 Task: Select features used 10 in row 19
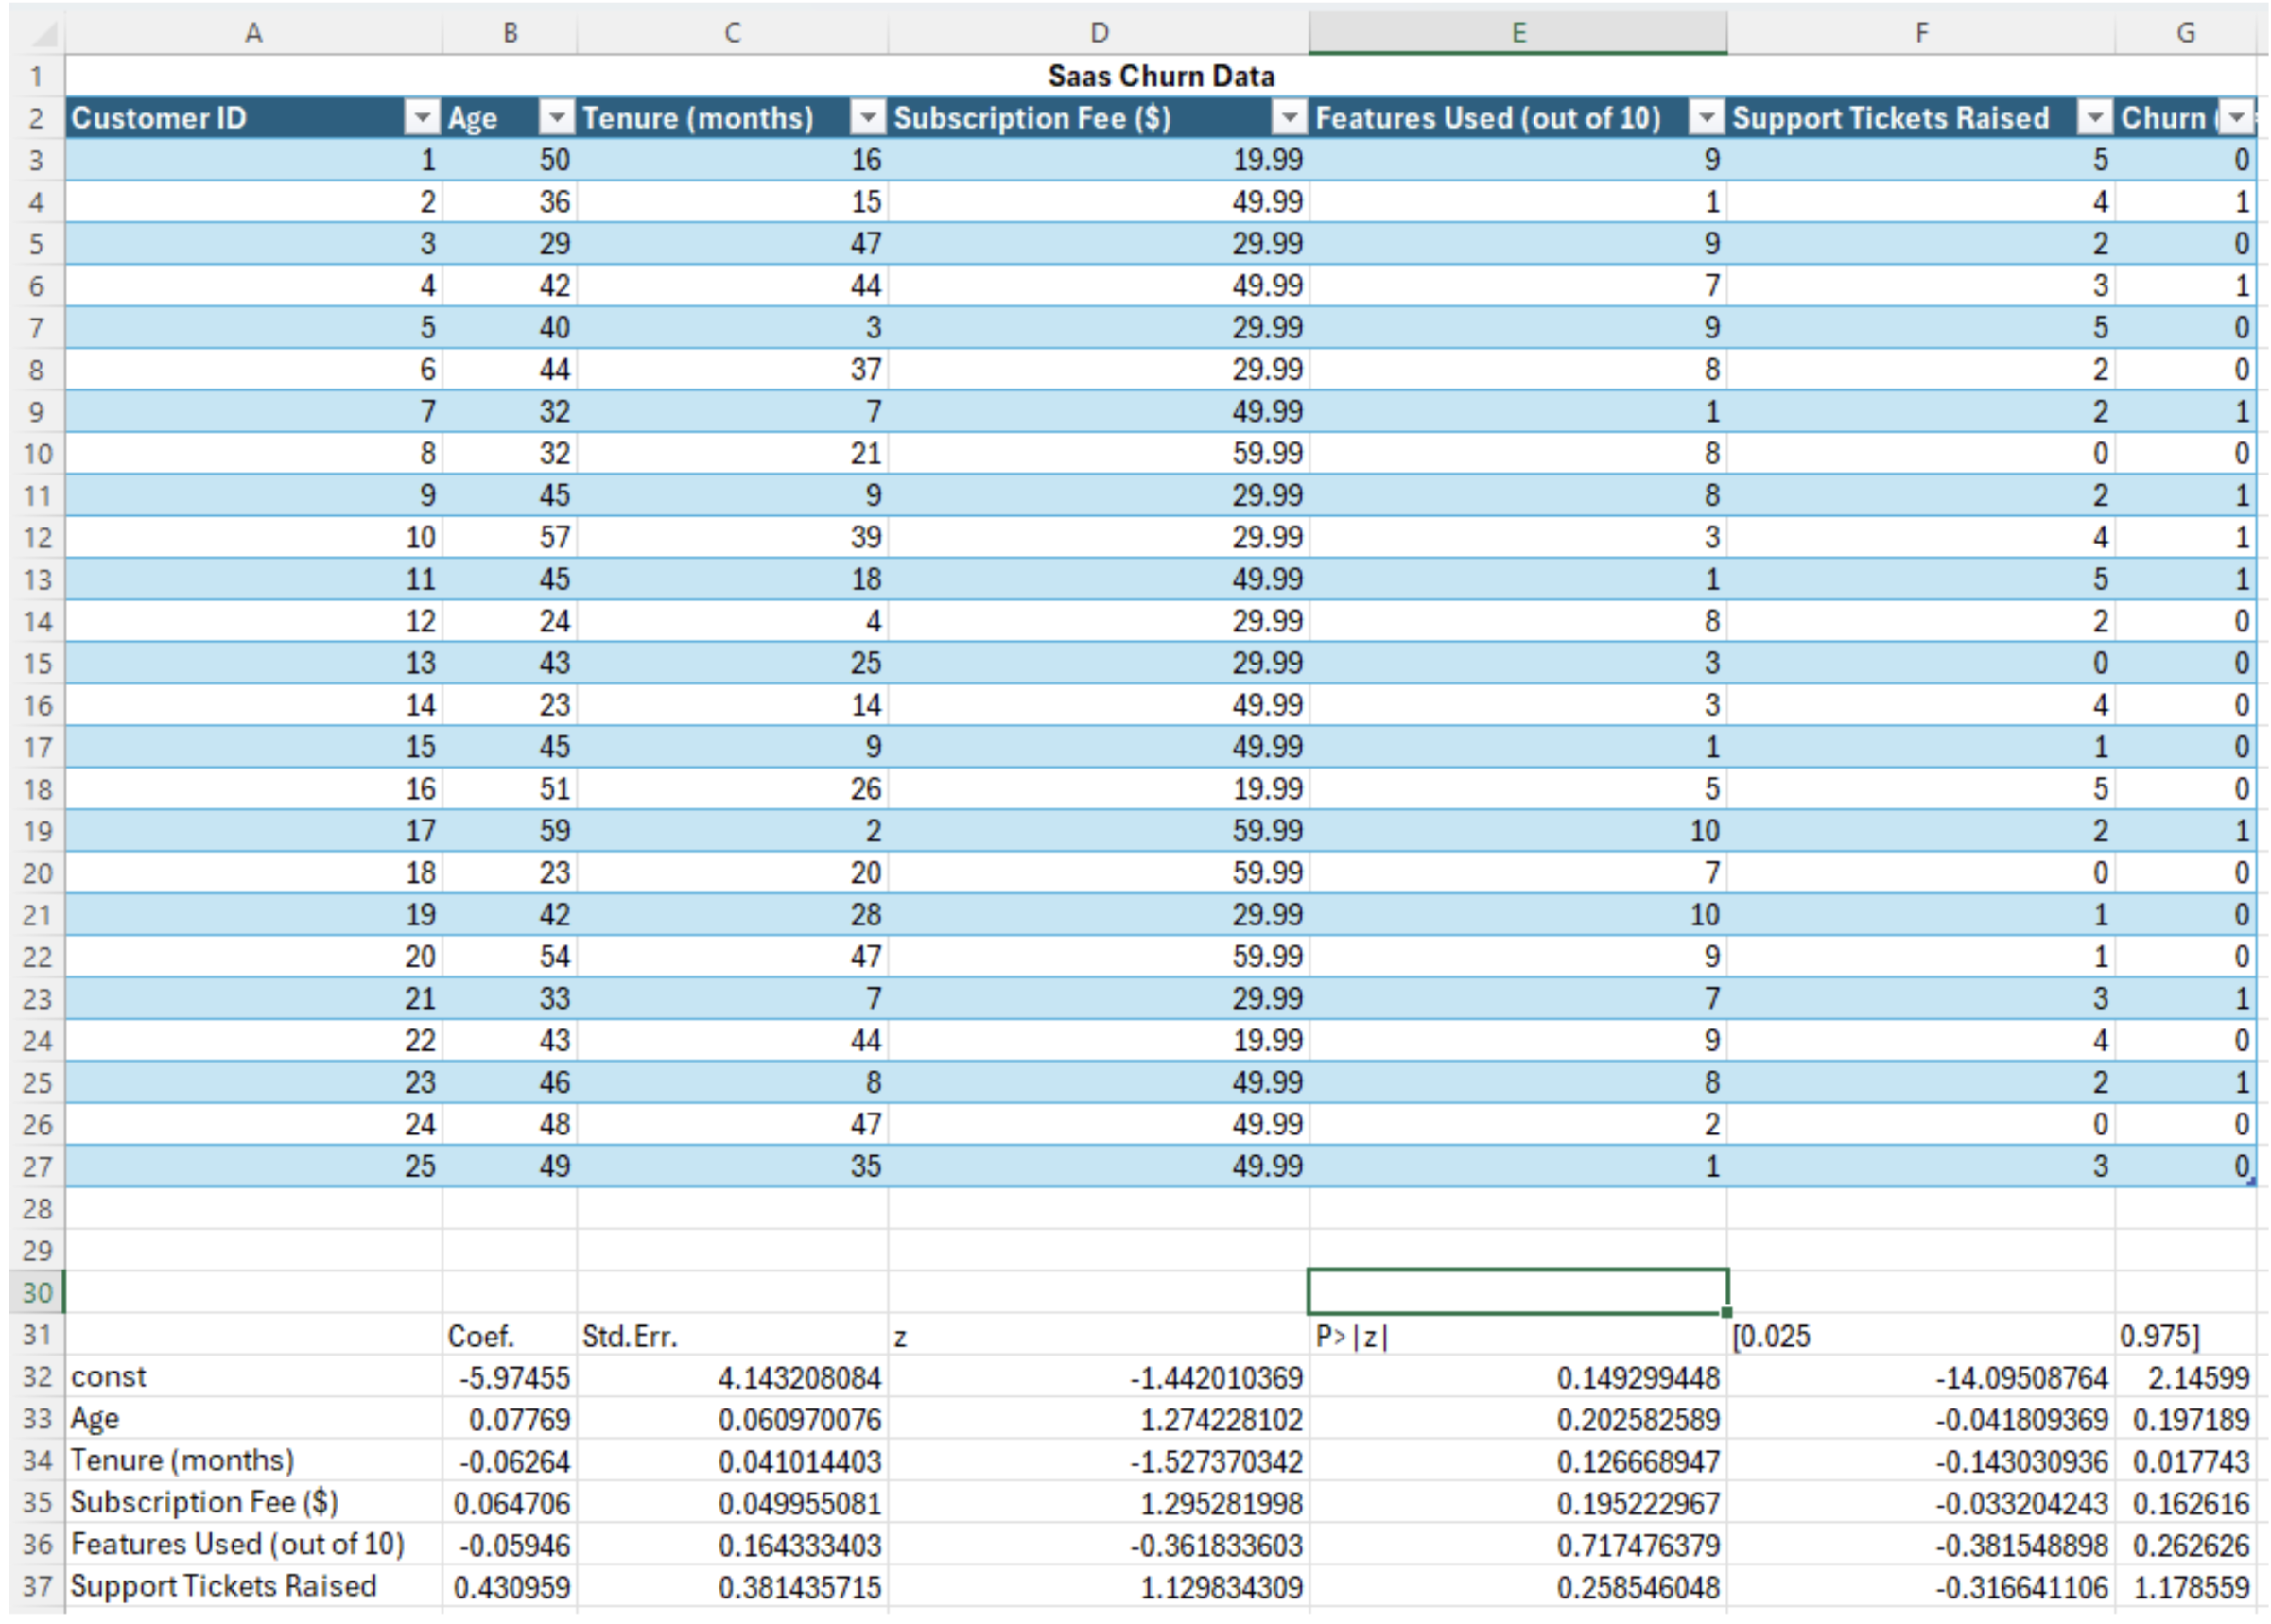pos(1518,831)
